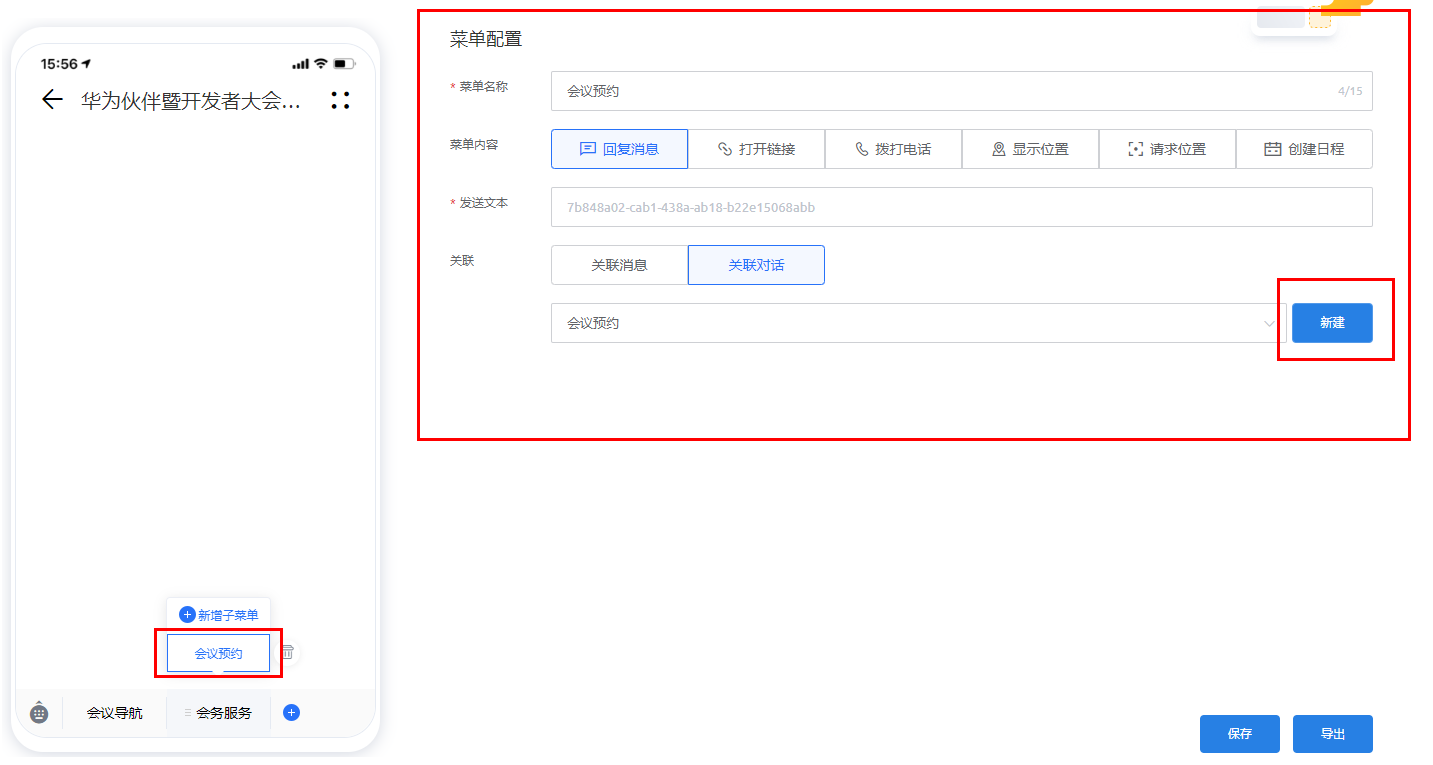Choose 请求位置 as menu content
1433x765 pixels.
click(1167, 149)
